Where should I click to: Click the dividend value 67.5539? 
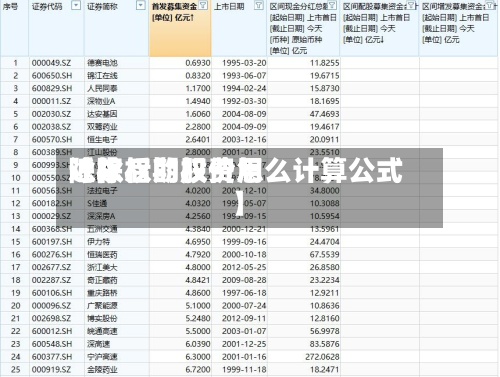325,254
